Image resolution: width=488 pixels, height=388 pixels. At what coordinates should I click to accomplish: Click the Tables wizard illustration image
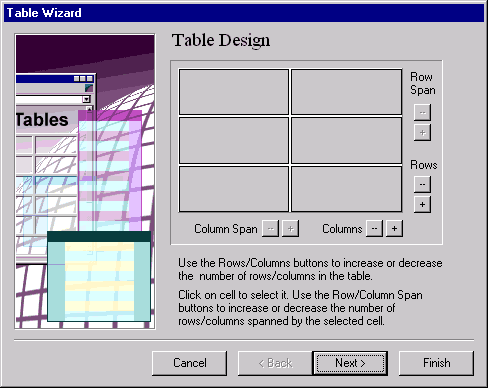[85, 181]
